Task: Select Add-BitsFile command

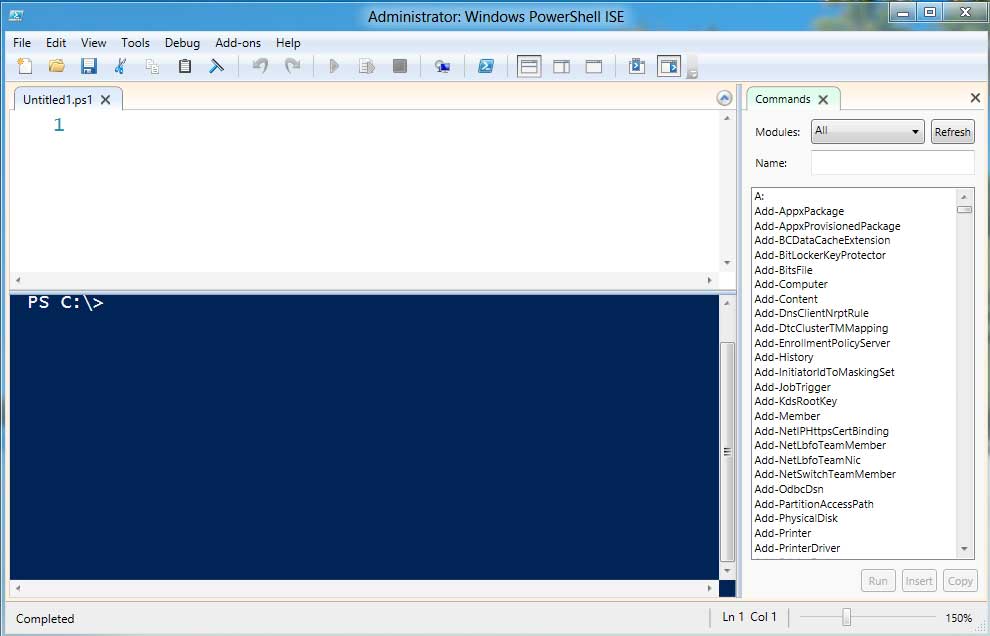Action: click(x=783, y=270)
